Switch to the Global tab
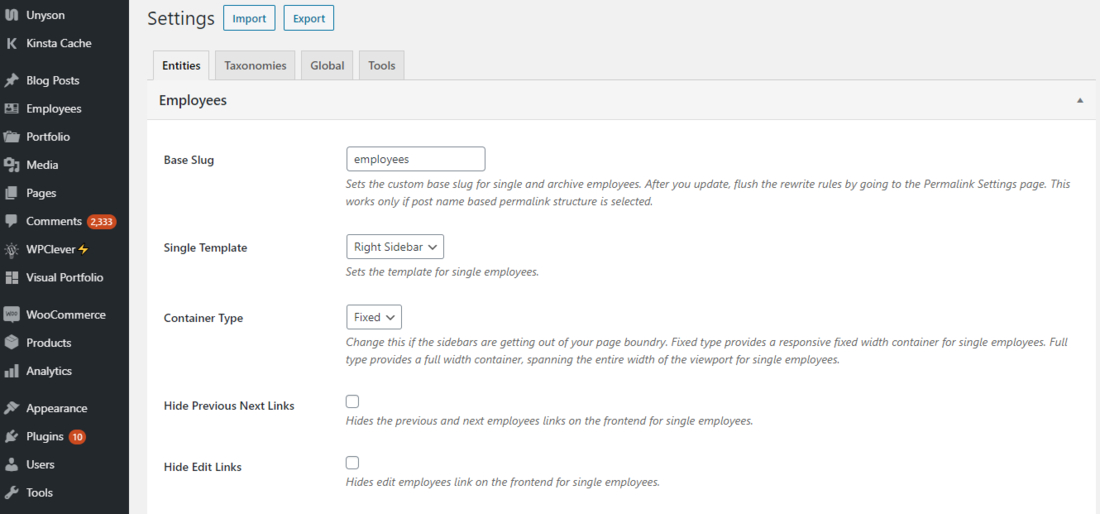The width and height of the screenshot is (1100, 514). [327, 66]
